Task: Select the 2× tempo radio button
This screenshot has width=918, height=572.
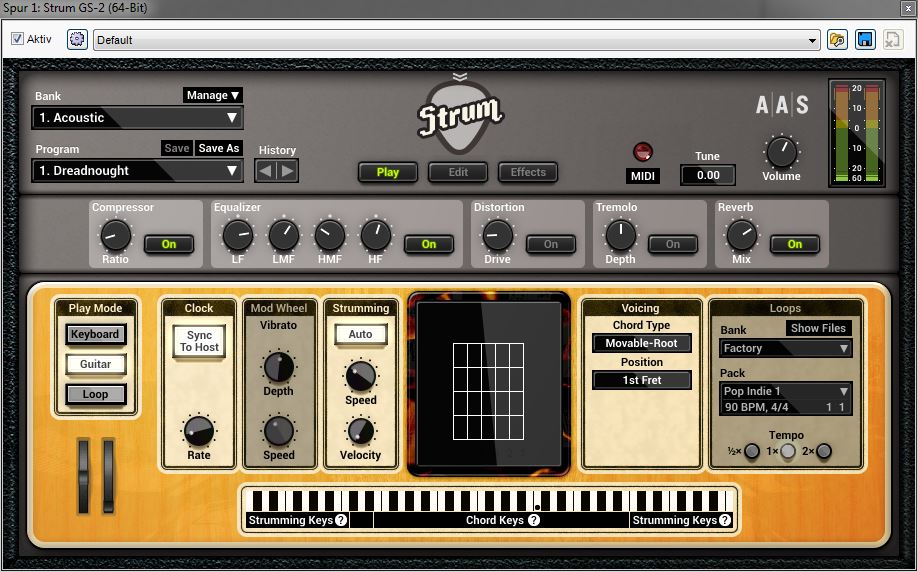Action: (x=824, y=451)
